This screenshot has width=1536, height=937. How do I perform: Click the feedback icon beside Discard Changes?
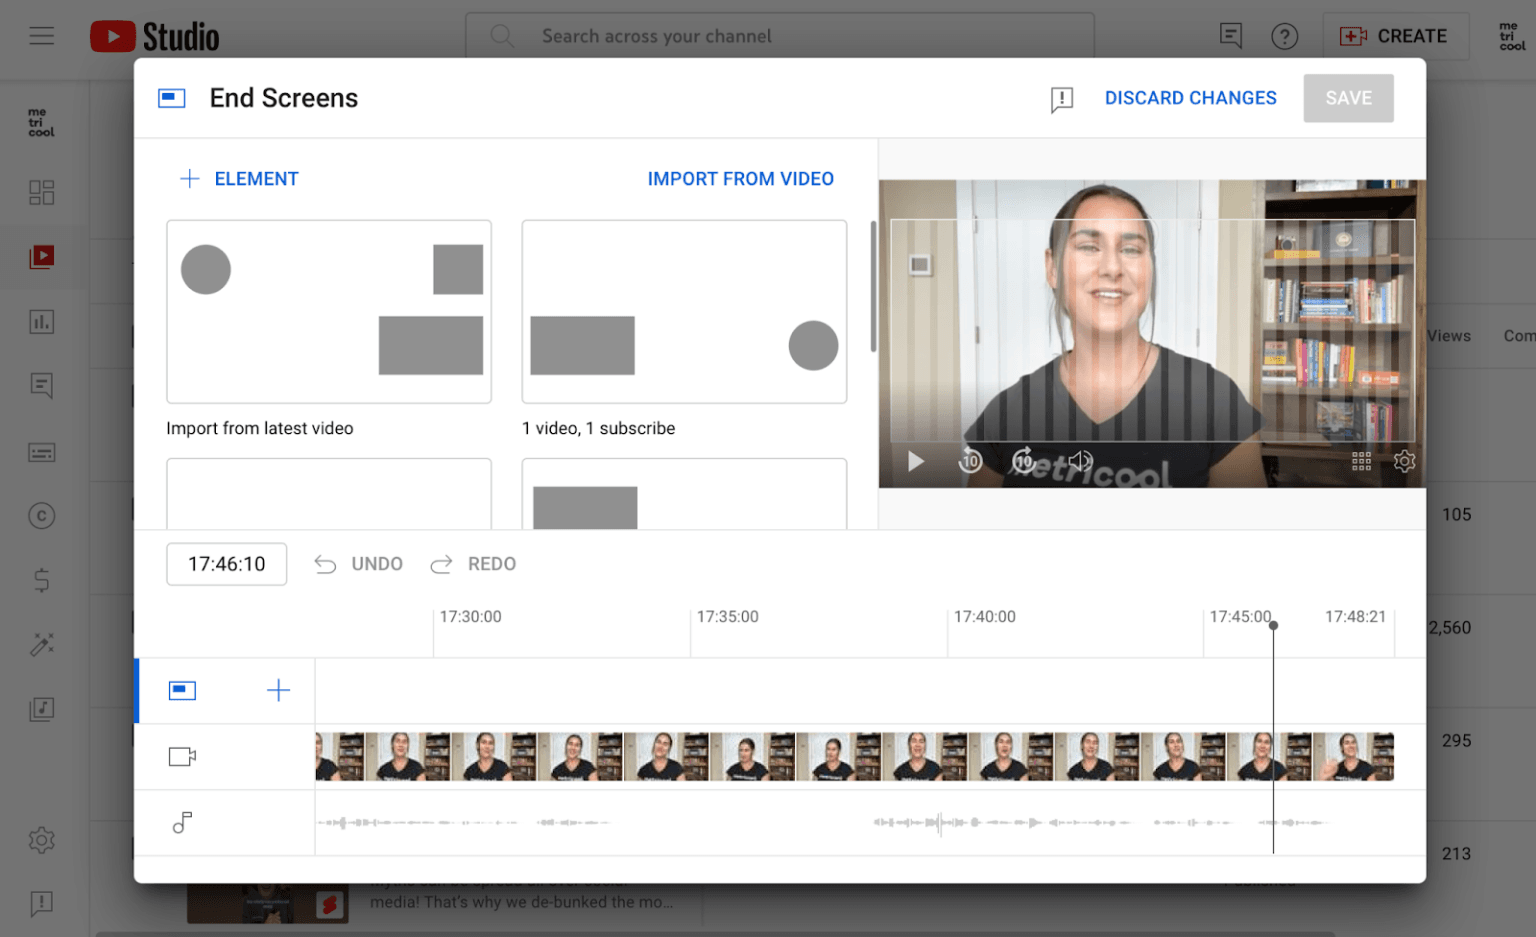(1061, 99)
